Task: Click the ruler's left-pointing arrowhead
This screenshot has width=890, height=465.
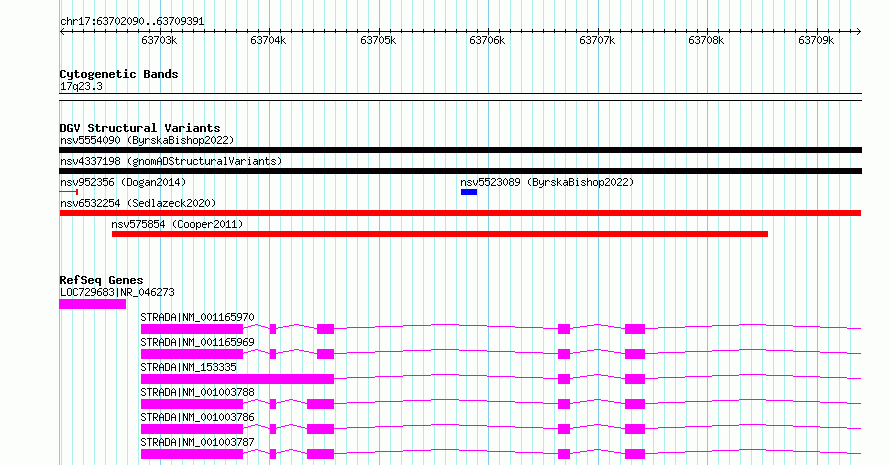Action: (62, 32)
